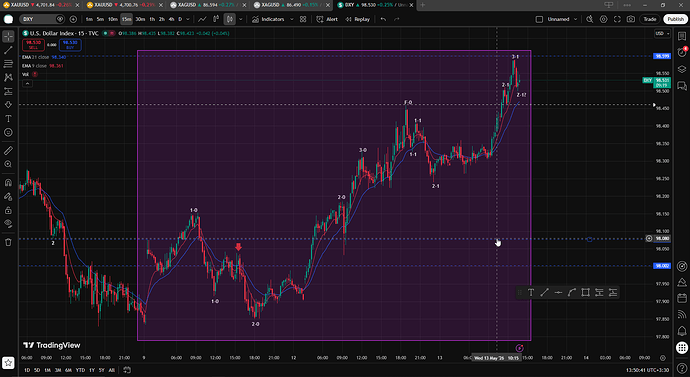Select 1h timeframe
This screenshot has width=690, height=377.
(x=152, y=19)
